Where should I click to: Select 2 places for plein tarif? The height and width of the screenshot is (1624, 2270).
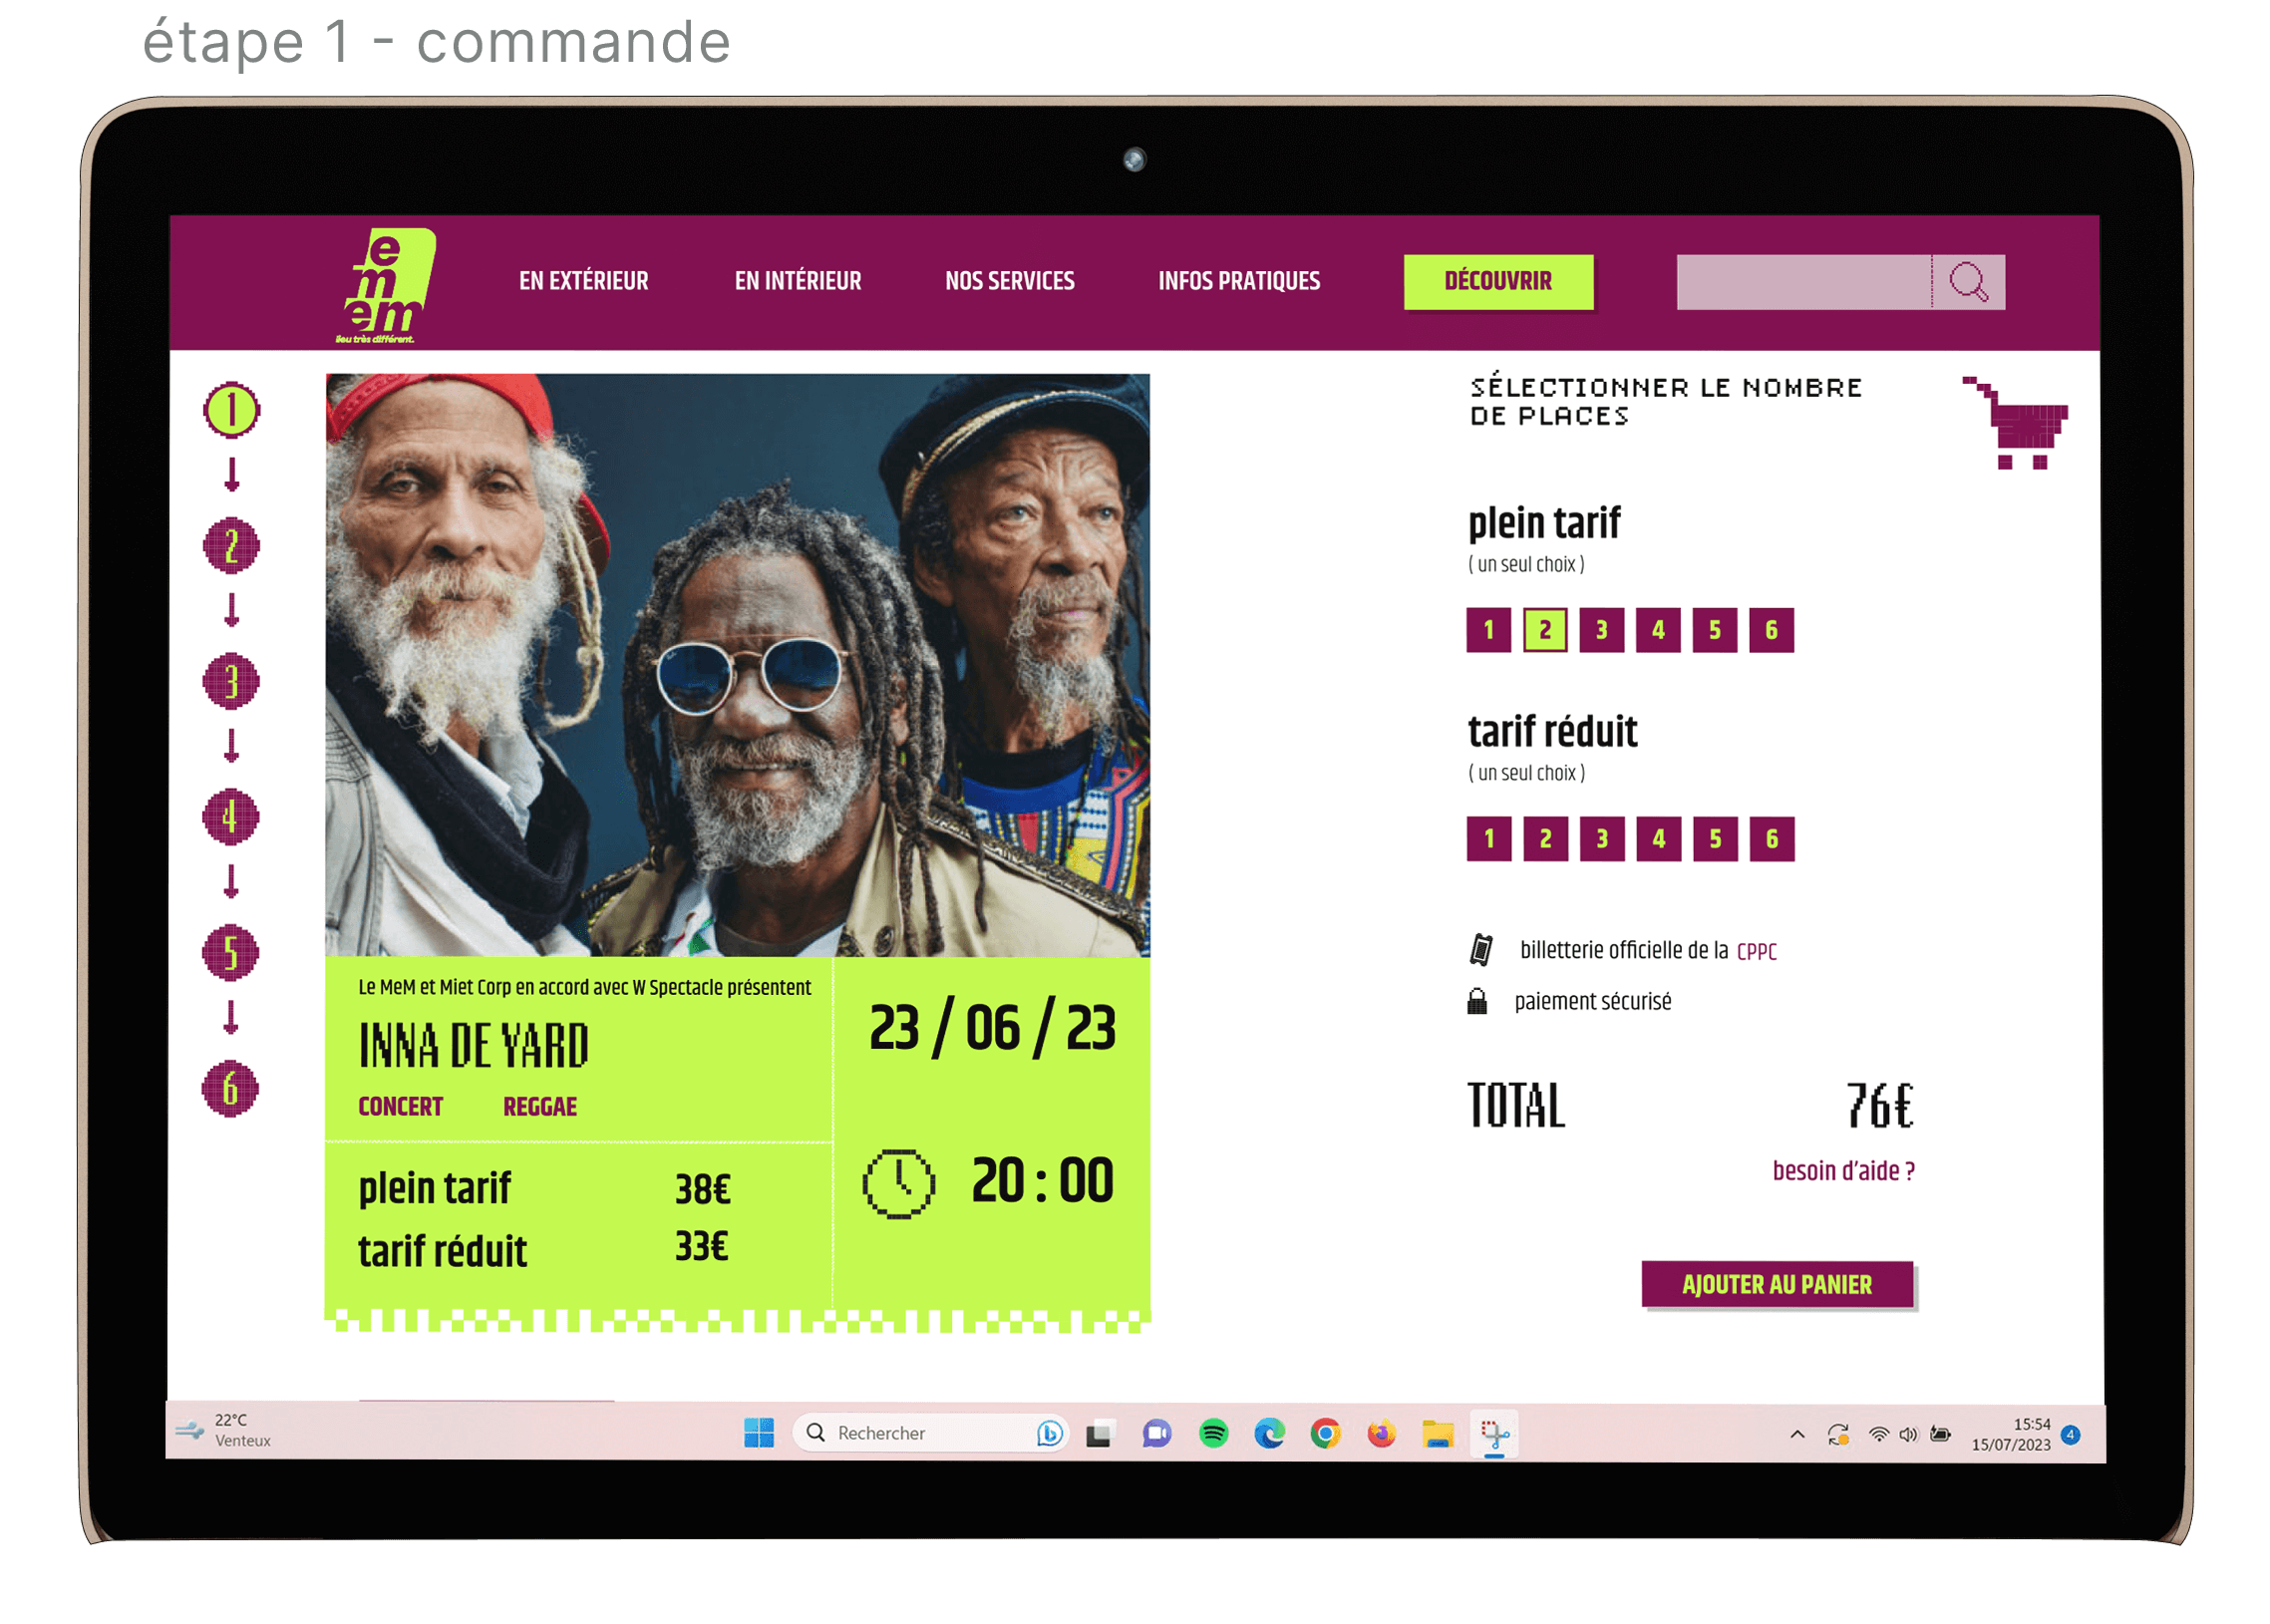1544,630
